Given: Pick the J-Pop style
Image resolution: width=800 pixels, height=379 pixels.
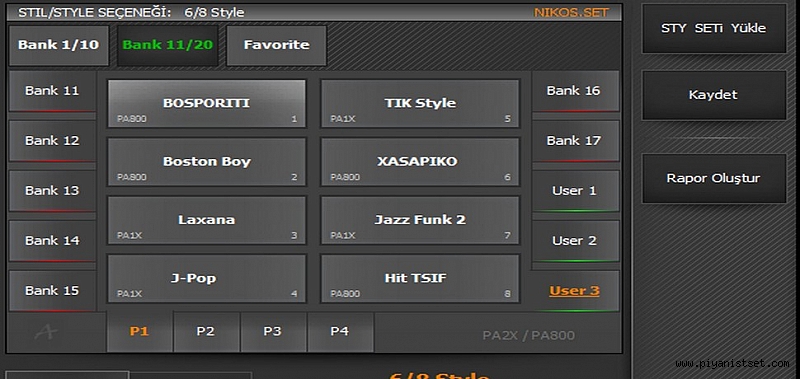Looking at the screenshot, I should tap(207, 279).
